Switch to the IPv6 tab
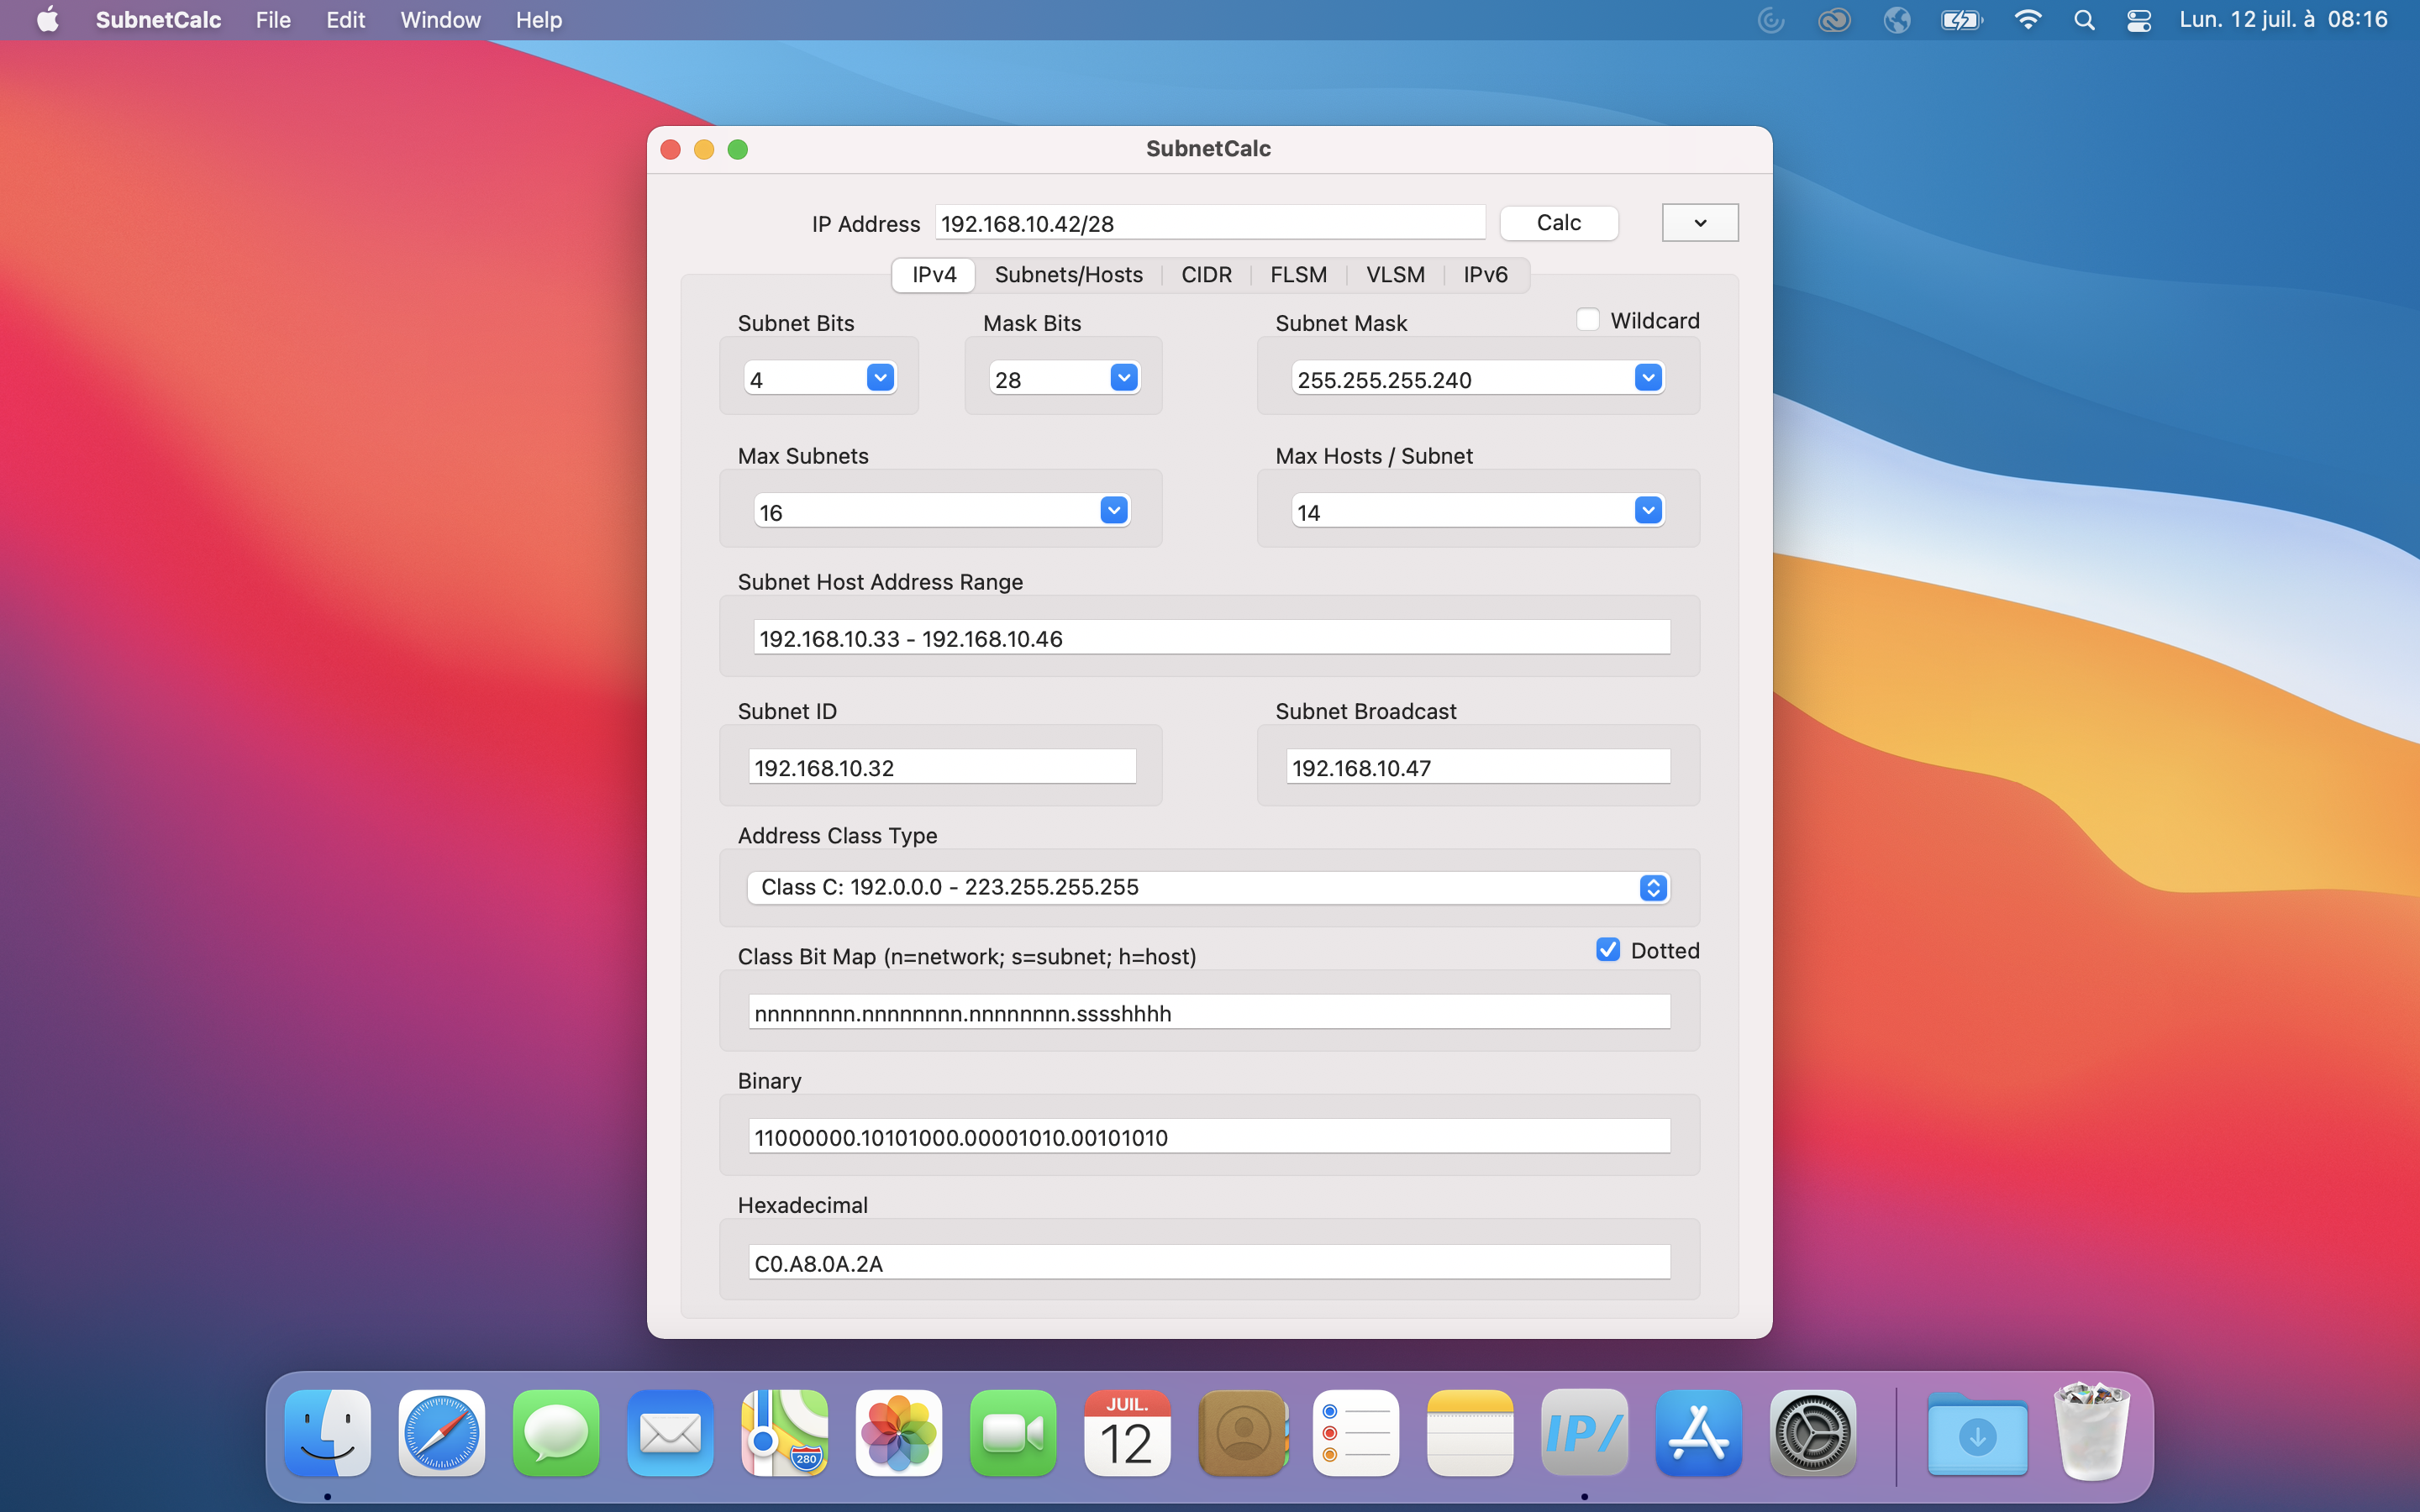 1484,274
